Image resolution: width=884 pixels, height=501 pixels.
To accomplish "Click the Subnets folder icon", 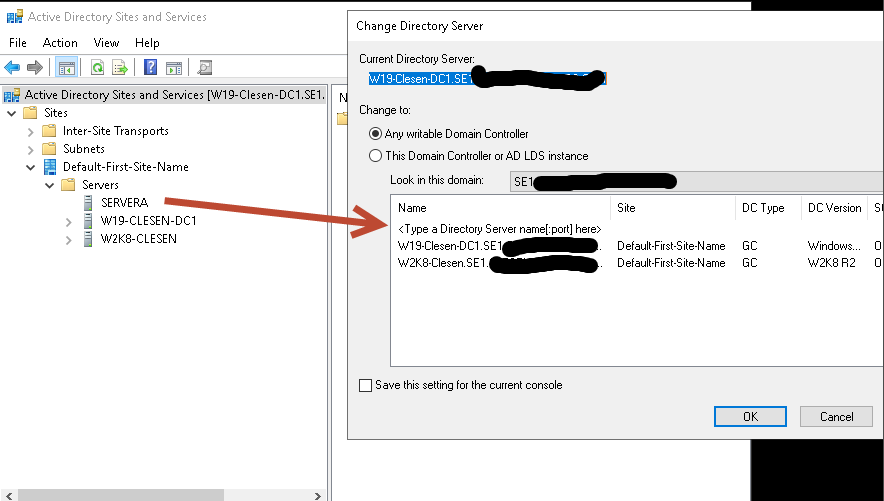I will tap(49, 149).
